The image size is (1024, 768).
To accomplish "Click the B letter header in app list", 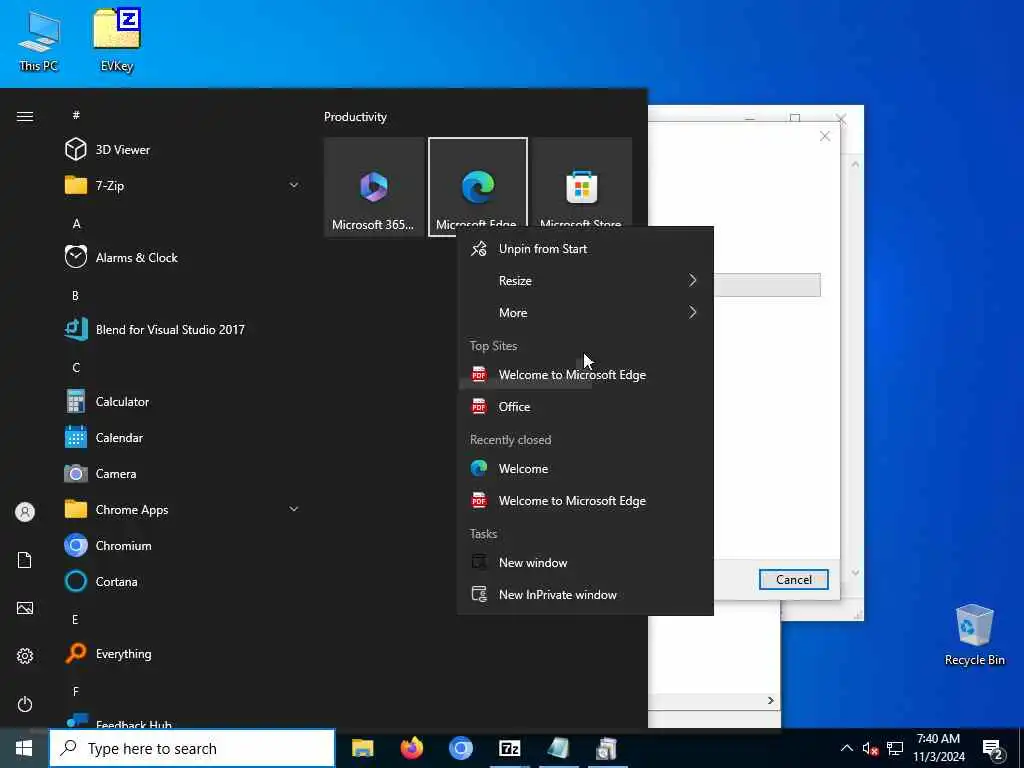I will (x=76, y=295).
